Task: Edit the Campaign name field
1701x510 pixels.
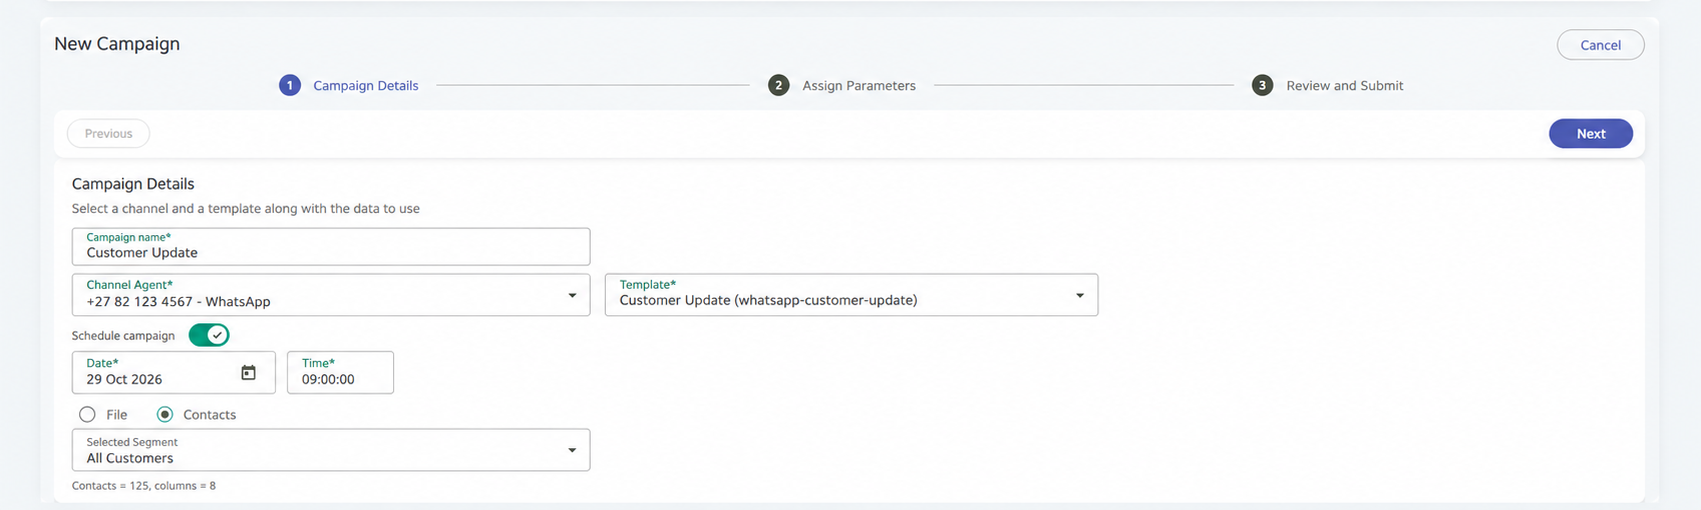Action: [x=331, y=247]
